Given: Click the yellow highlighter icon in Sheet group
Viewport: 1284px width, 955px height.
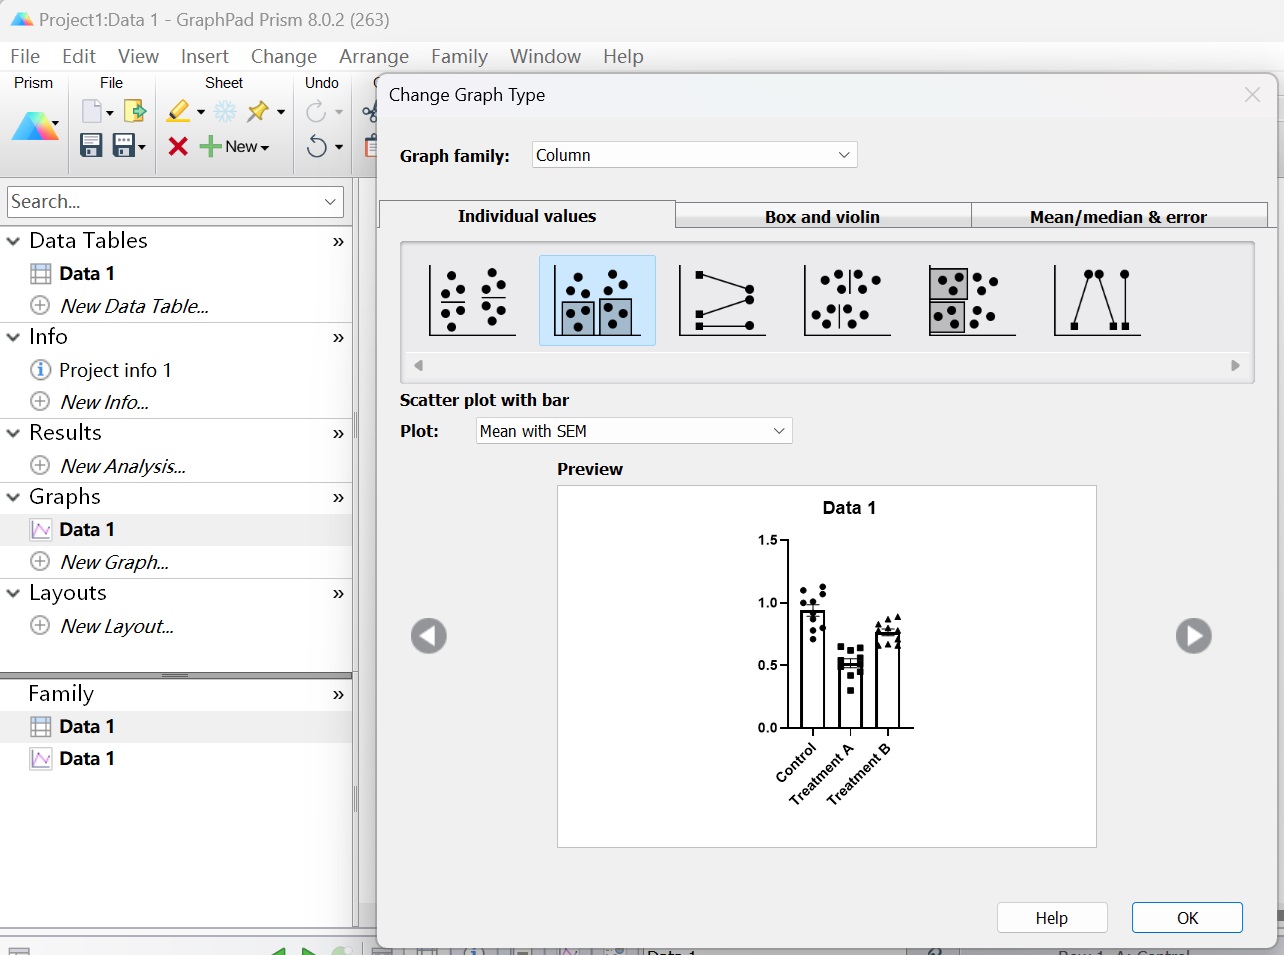Looking at the screenshot, I should 179,111.
